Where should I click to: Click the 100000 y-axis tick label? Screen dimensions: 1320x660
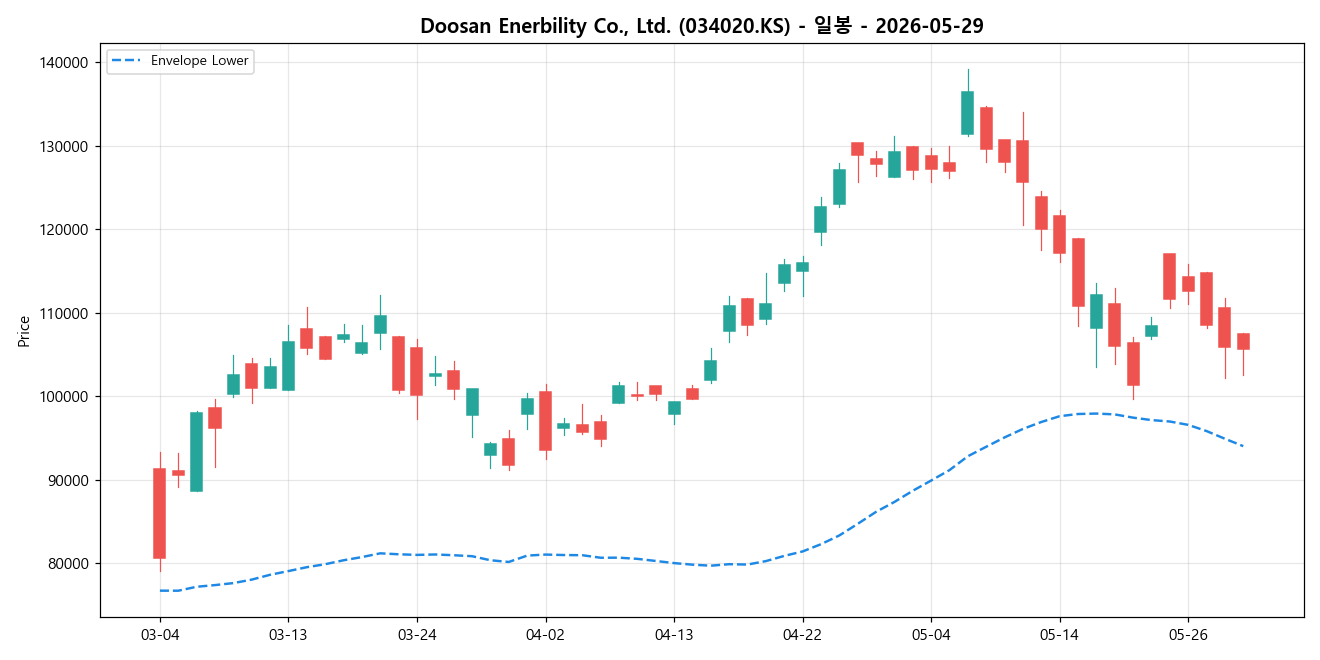(x=64, y=397)
